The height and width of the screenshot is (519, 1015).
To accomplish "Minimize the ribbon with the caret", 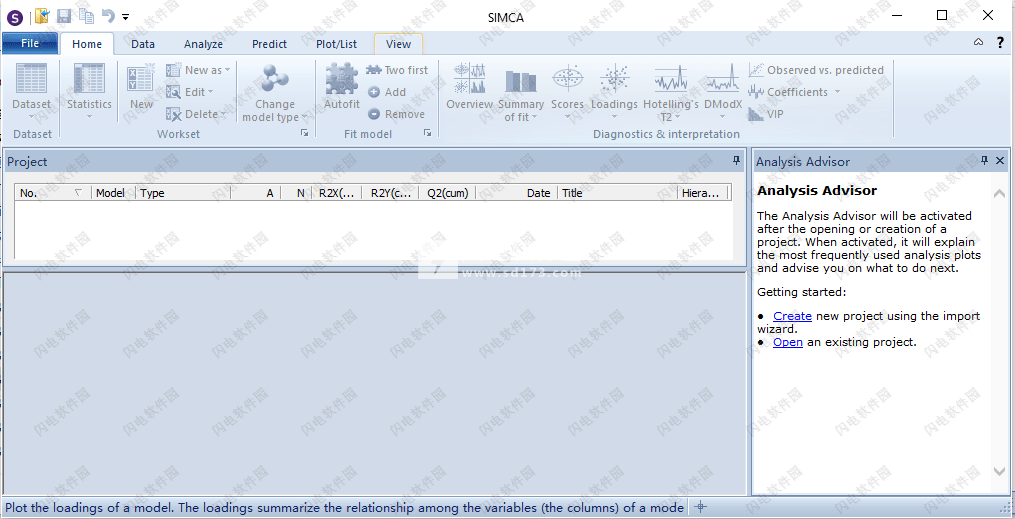I will click(x=979, y=43).
